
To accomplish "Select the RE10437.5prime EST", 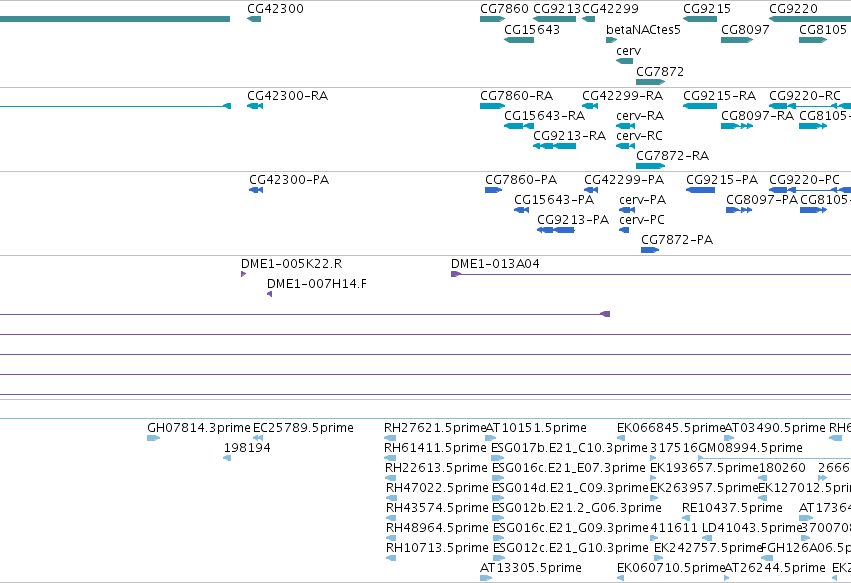I will pos(686,518).
